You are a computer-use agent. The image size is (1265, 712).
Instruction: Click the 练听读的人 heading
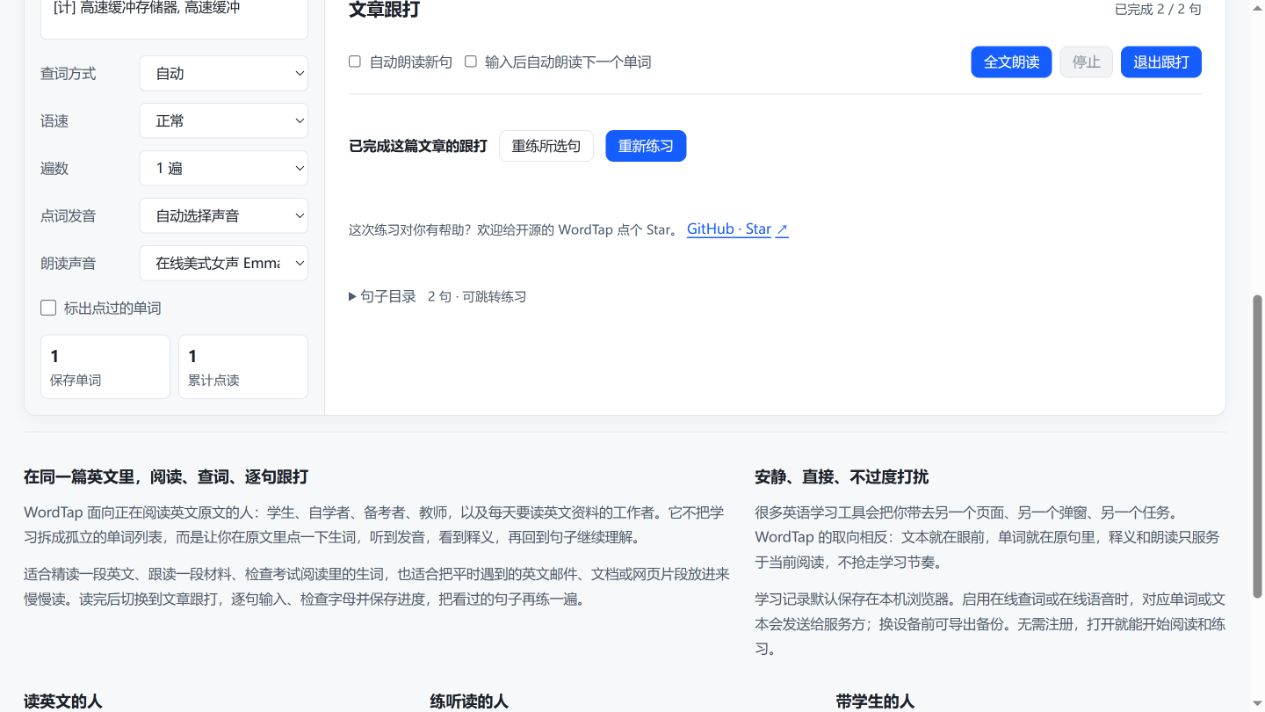[x=469, y=701]
